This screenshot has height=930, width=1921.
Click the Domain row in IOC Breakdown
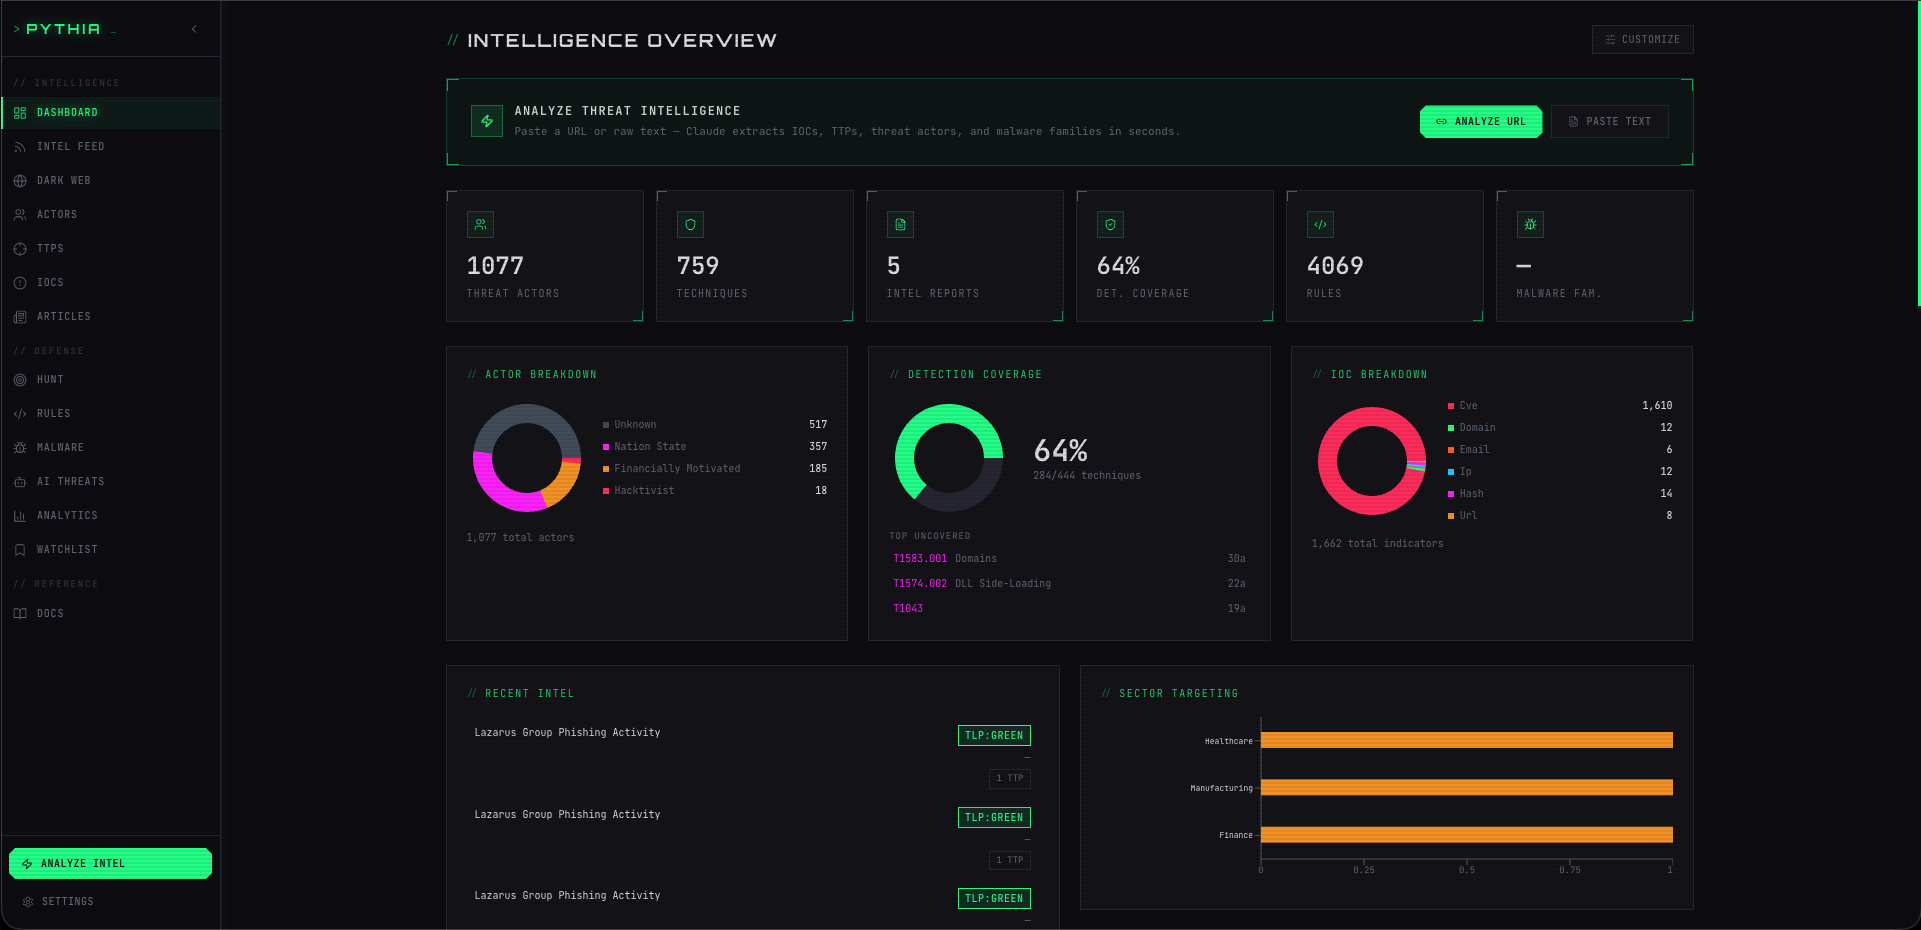tap(1560, 428)
